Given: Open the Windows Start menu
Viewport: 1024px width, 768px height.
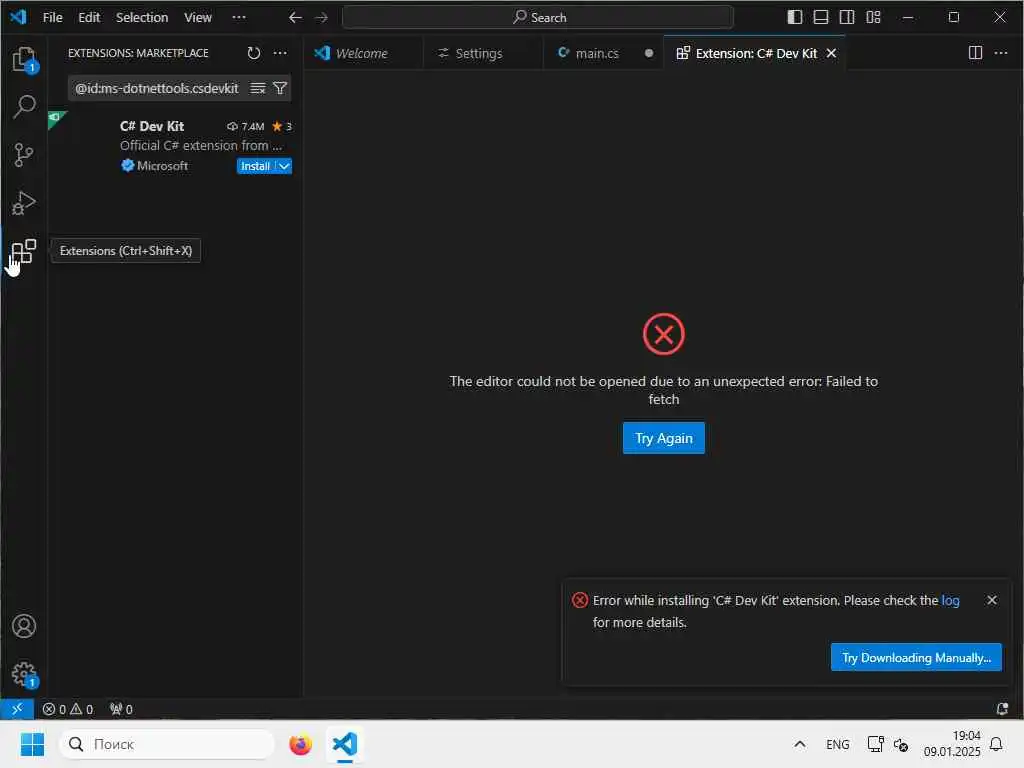Looking at the screenshot, I should click(32, 744).
